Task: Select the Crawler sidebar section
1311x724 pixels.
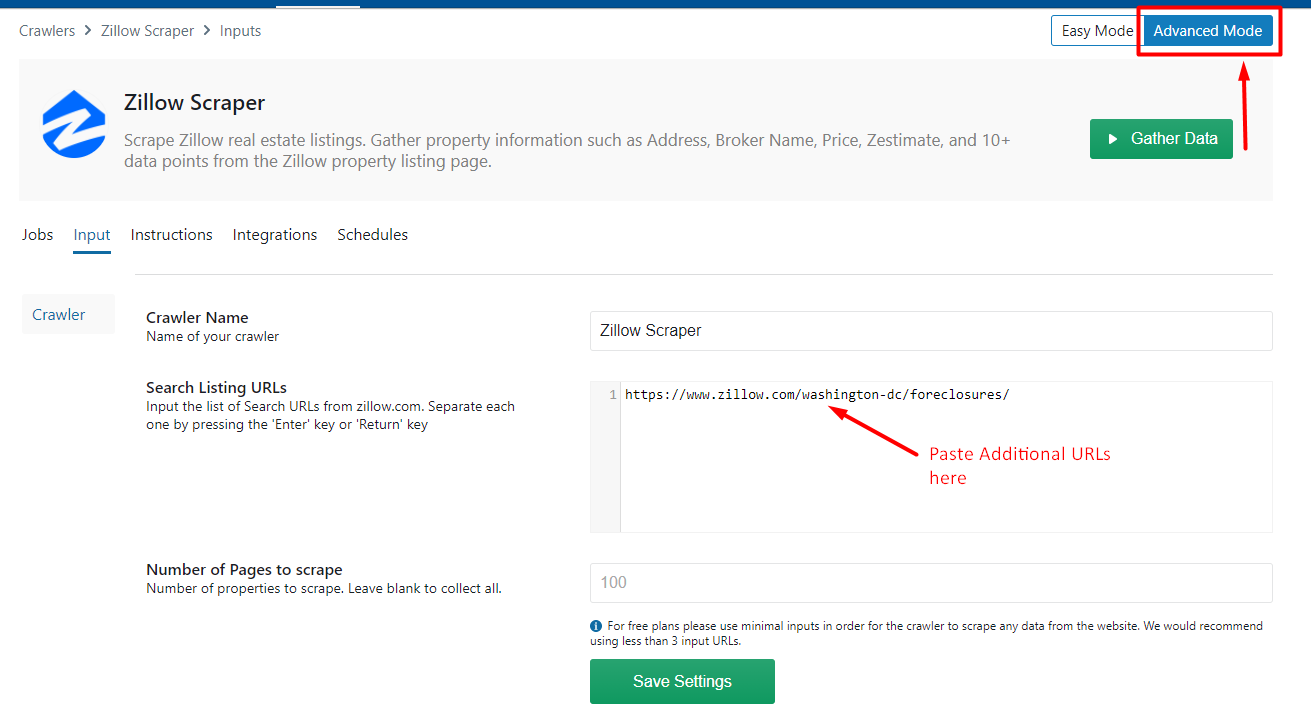Action: click(x=68, y=314)
